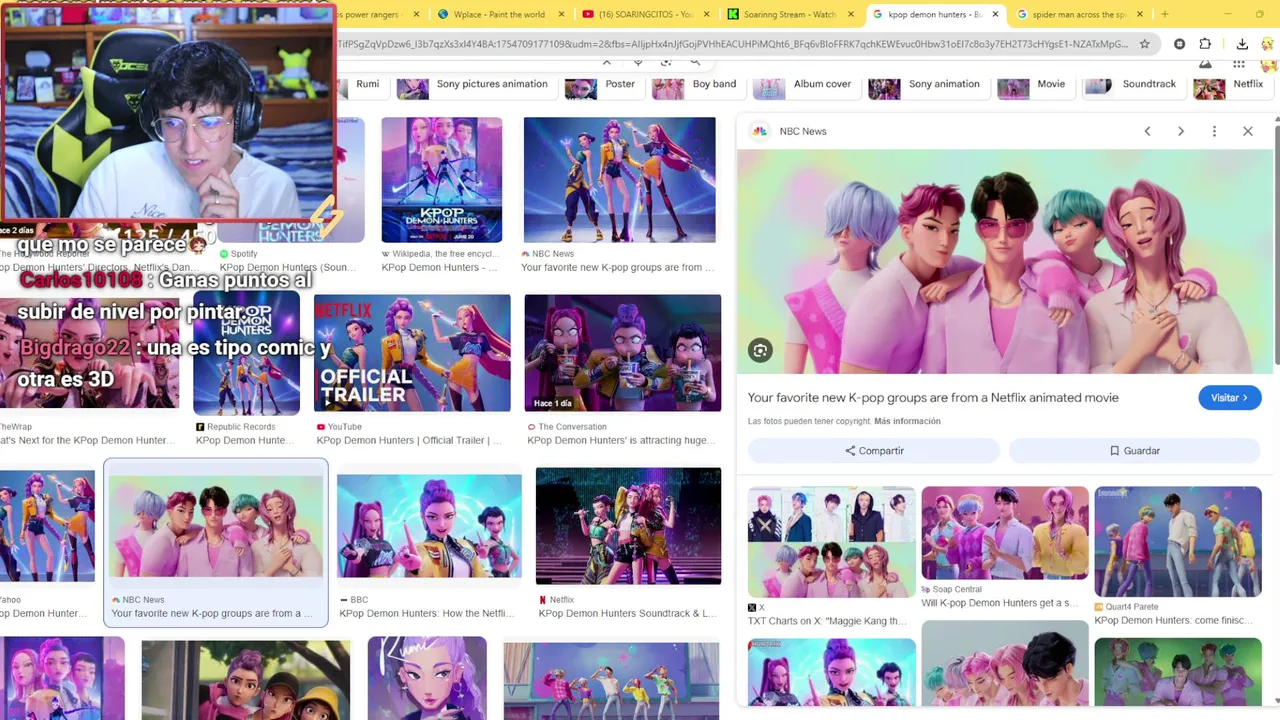This screenshot has width=1280, height=720.
Task: Click the browser address bar URL
Action: (x=732, y=44)
